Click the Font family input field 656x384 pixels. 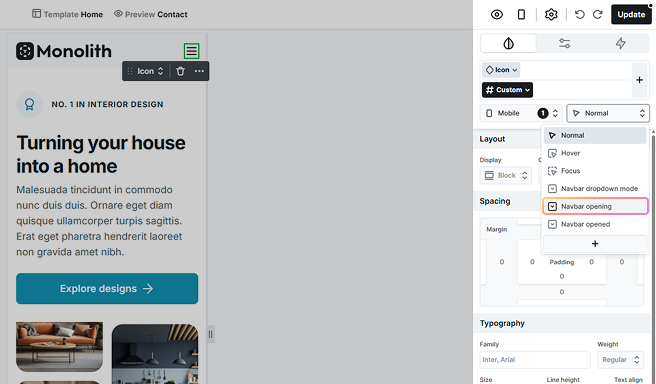click(x=535, y=360)
